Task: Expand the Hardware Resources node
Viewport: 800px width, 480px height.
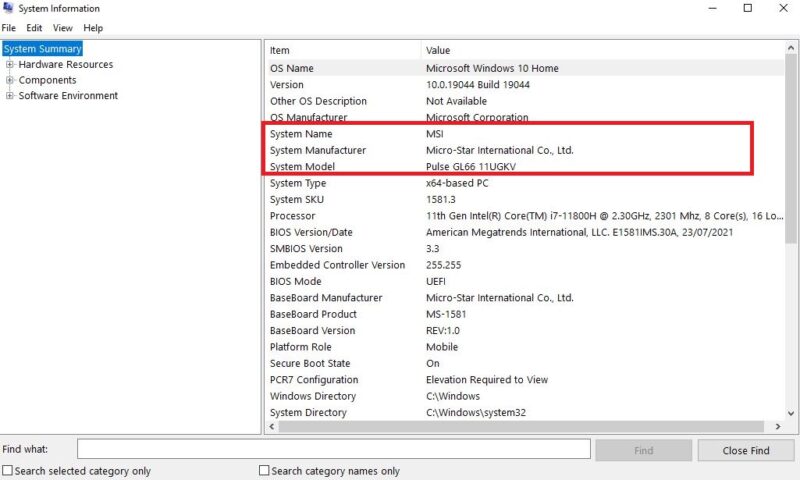Action: tap(9, 64)
